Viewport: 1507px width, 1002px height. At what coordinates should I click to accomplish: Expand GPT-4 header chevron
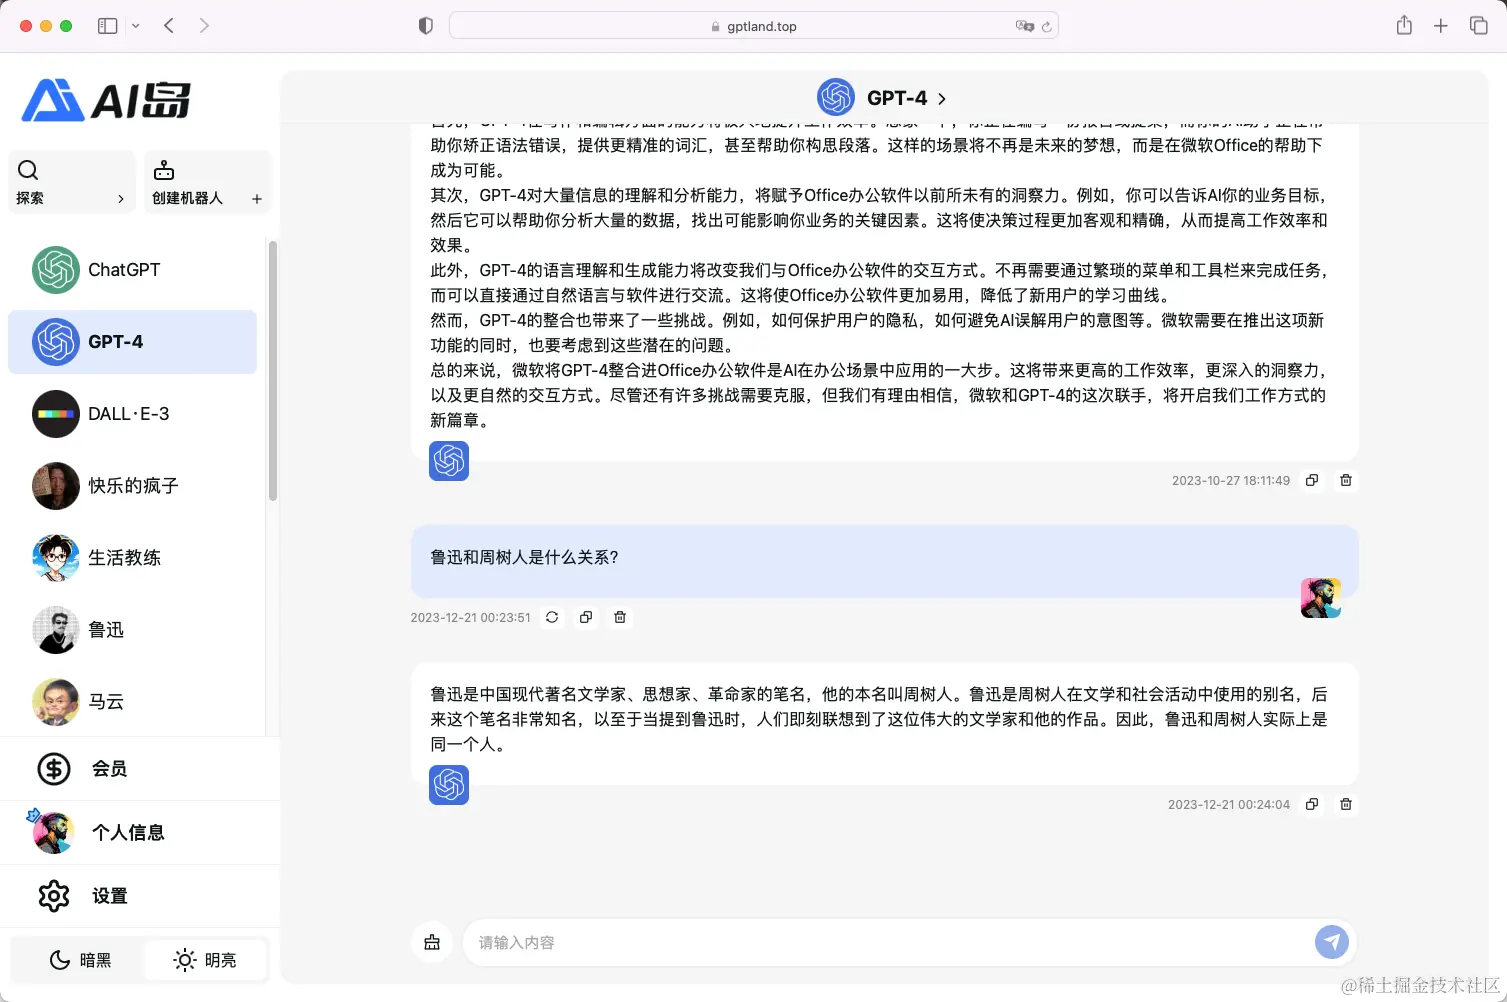(941, 99)
